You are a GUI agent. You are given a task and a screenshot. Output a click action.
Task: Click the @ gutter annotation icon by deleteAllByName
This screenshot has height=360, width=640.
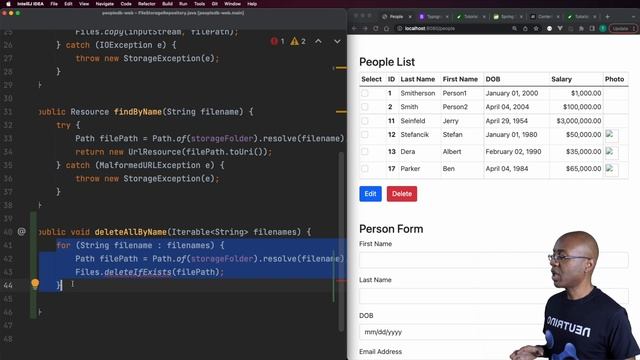(x=22, y=231)
